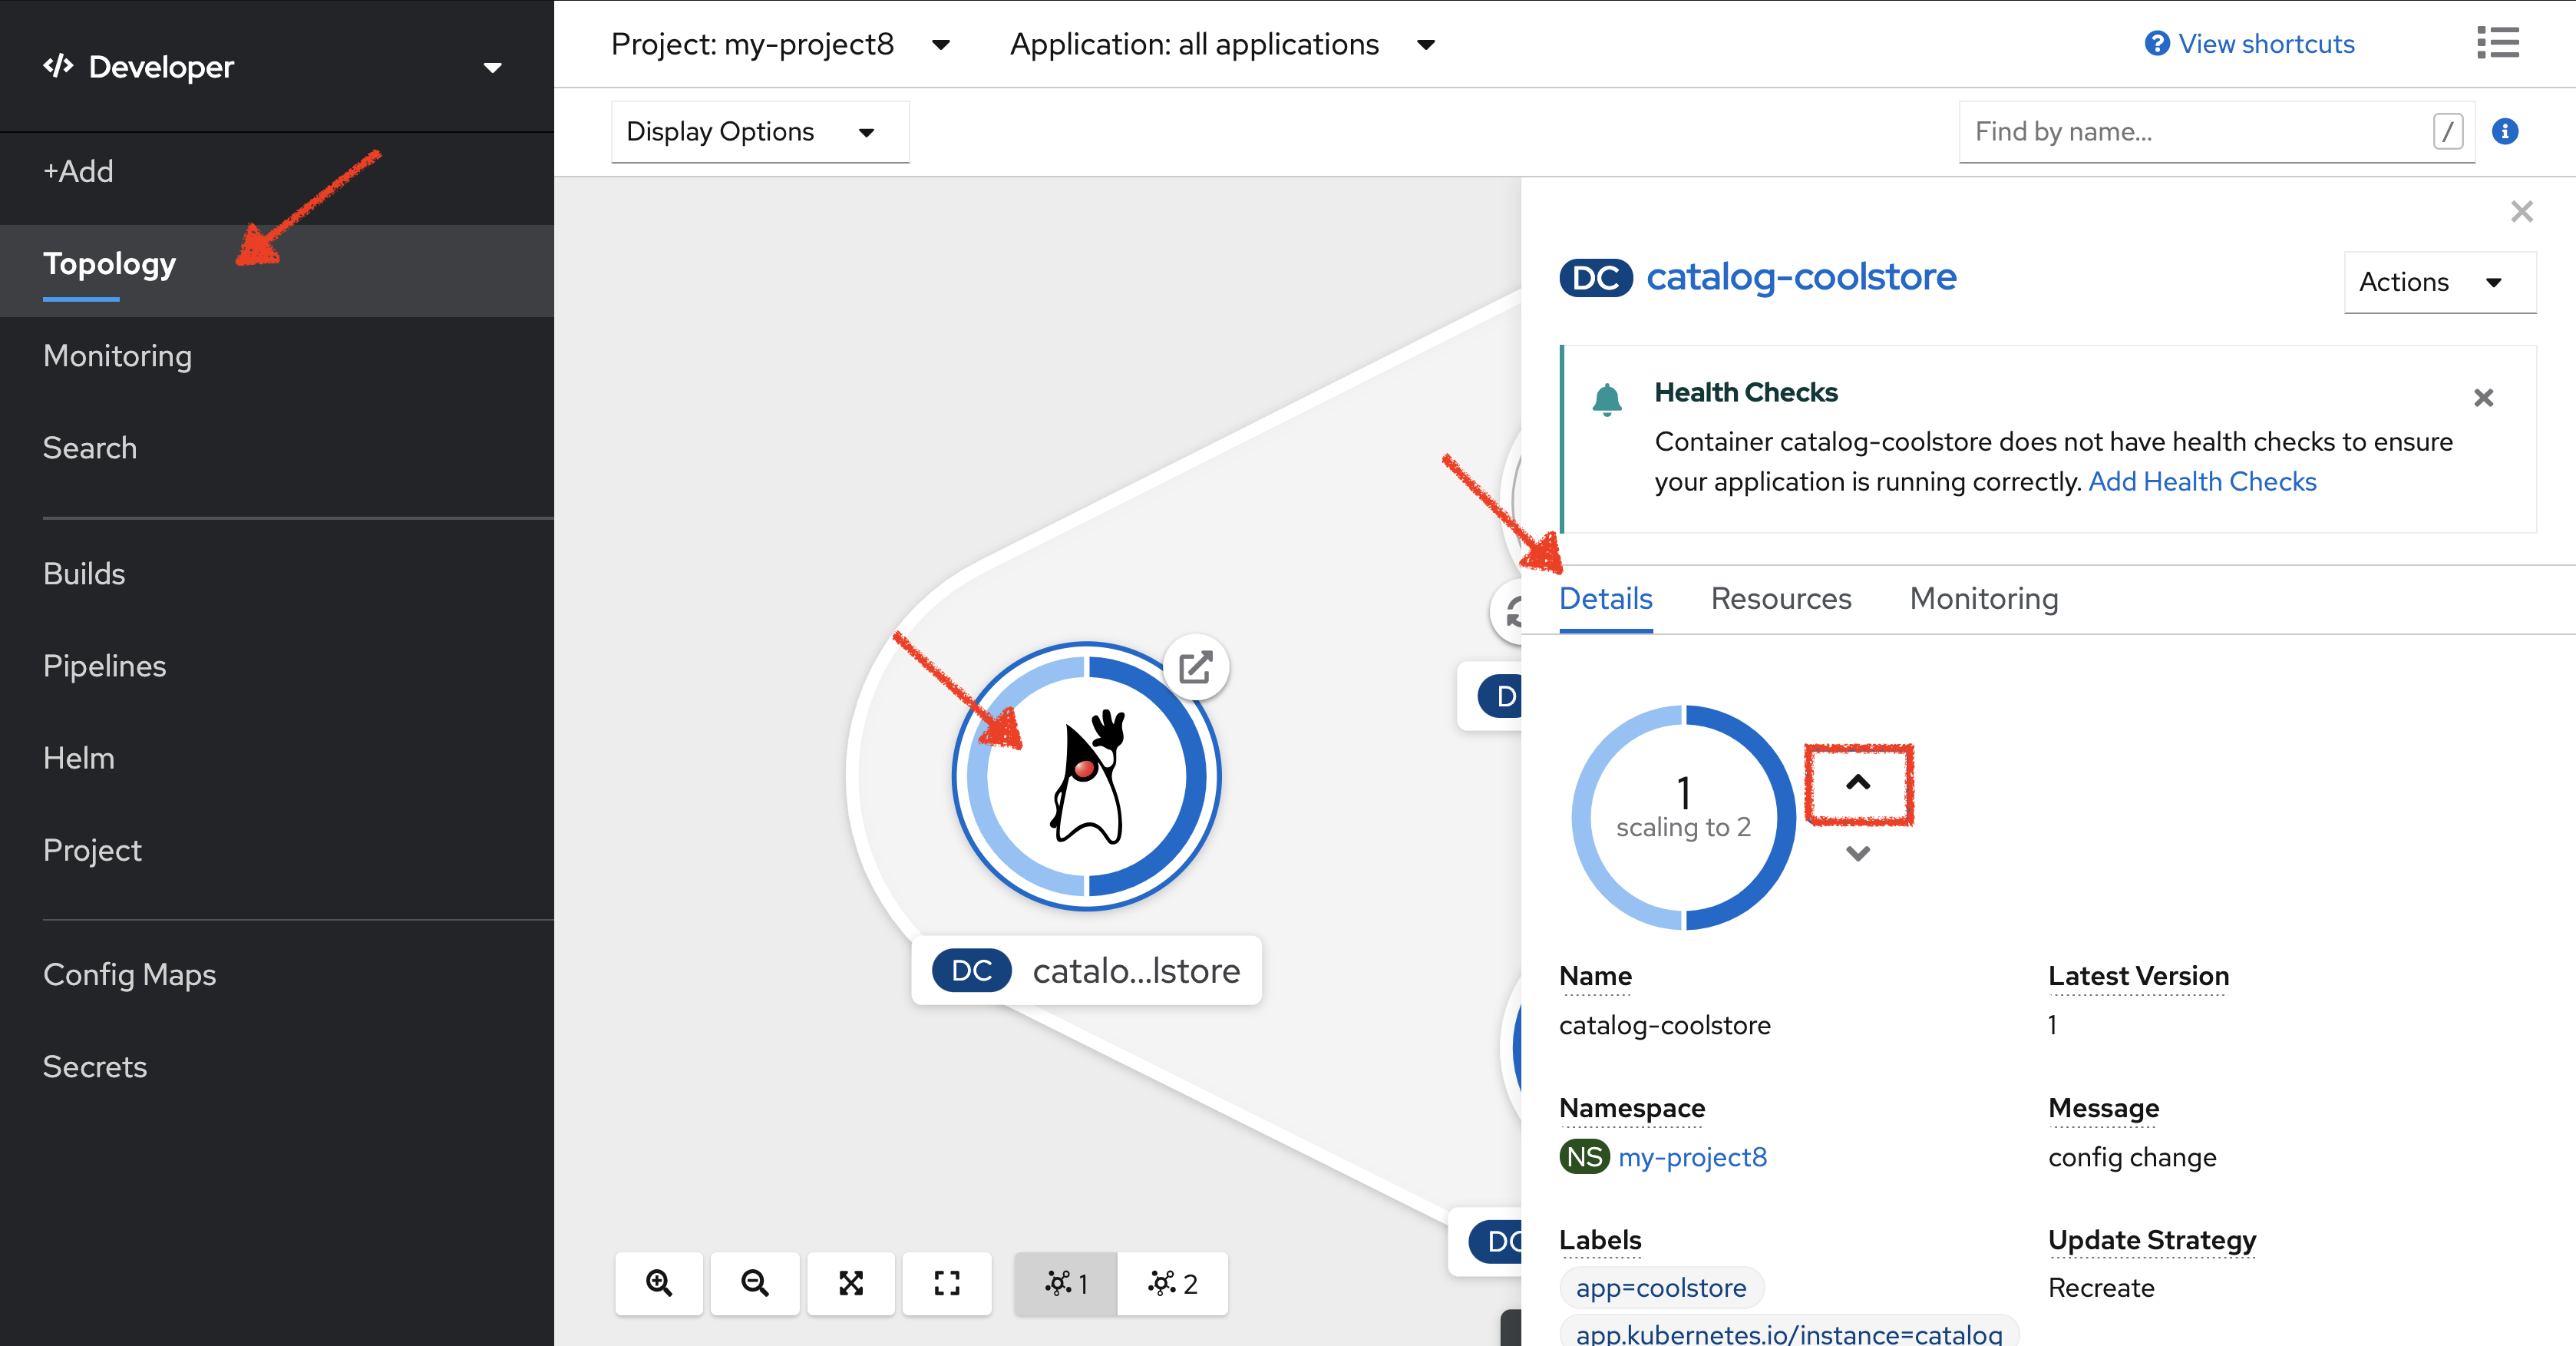Switch to the Resources tab
This screenshot has height=1346, width=2576.
pyautogui.click(x=1781, y=598)
